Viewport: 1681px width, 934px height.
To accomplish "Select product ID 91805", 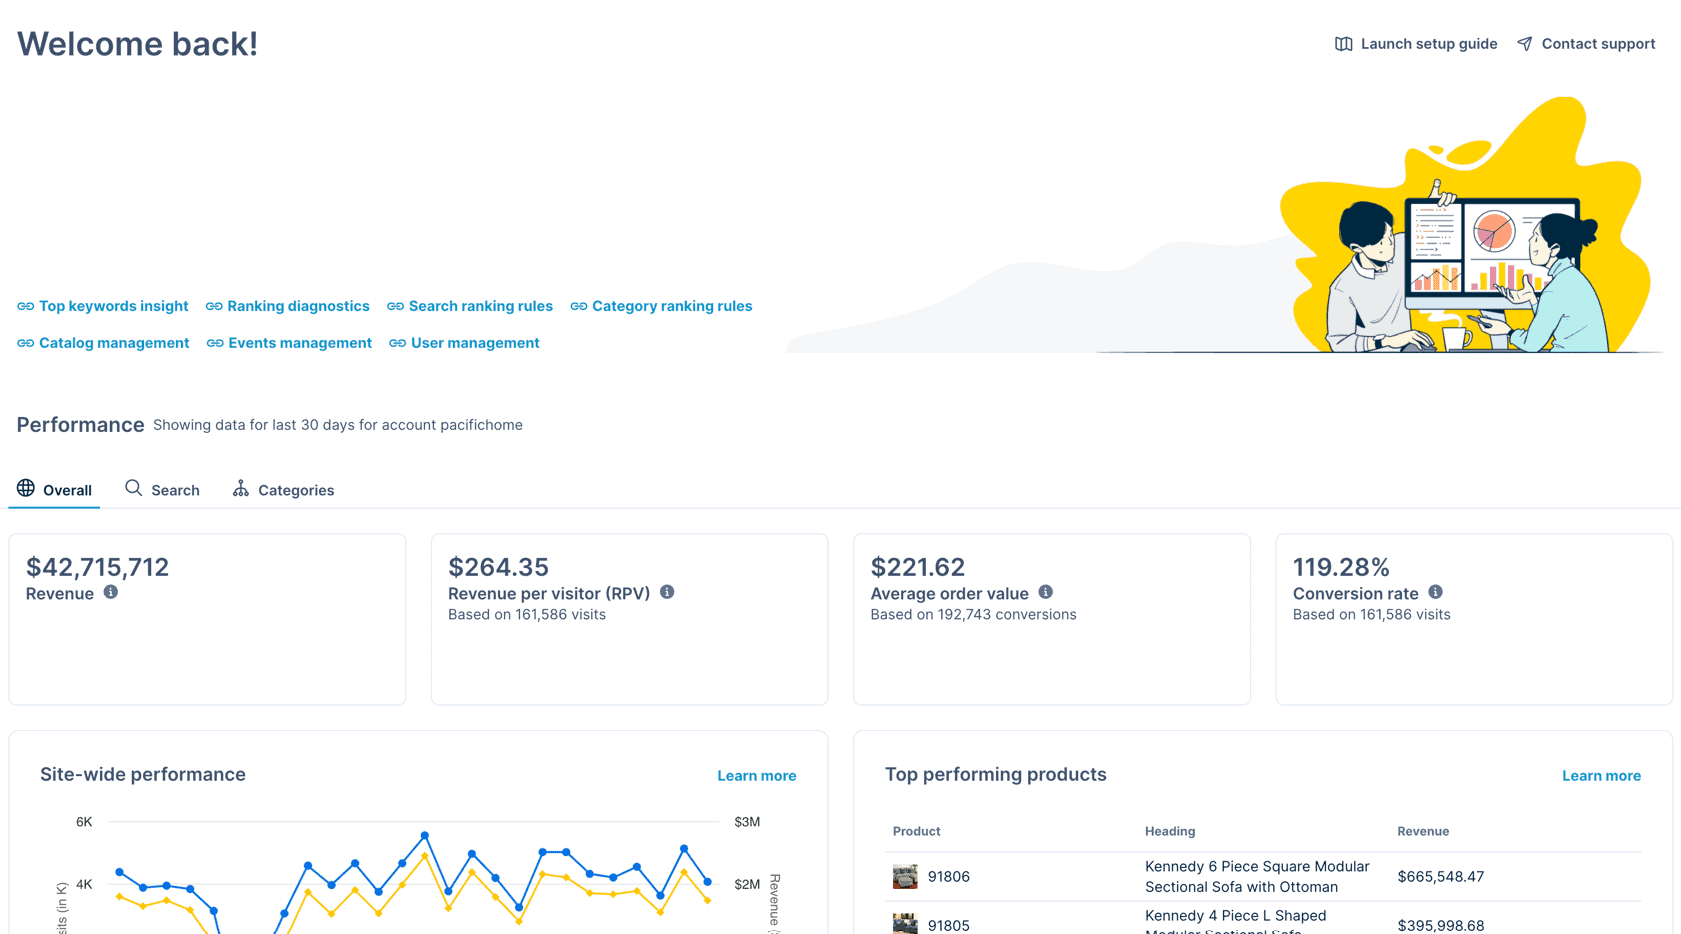I will [949, 926].
